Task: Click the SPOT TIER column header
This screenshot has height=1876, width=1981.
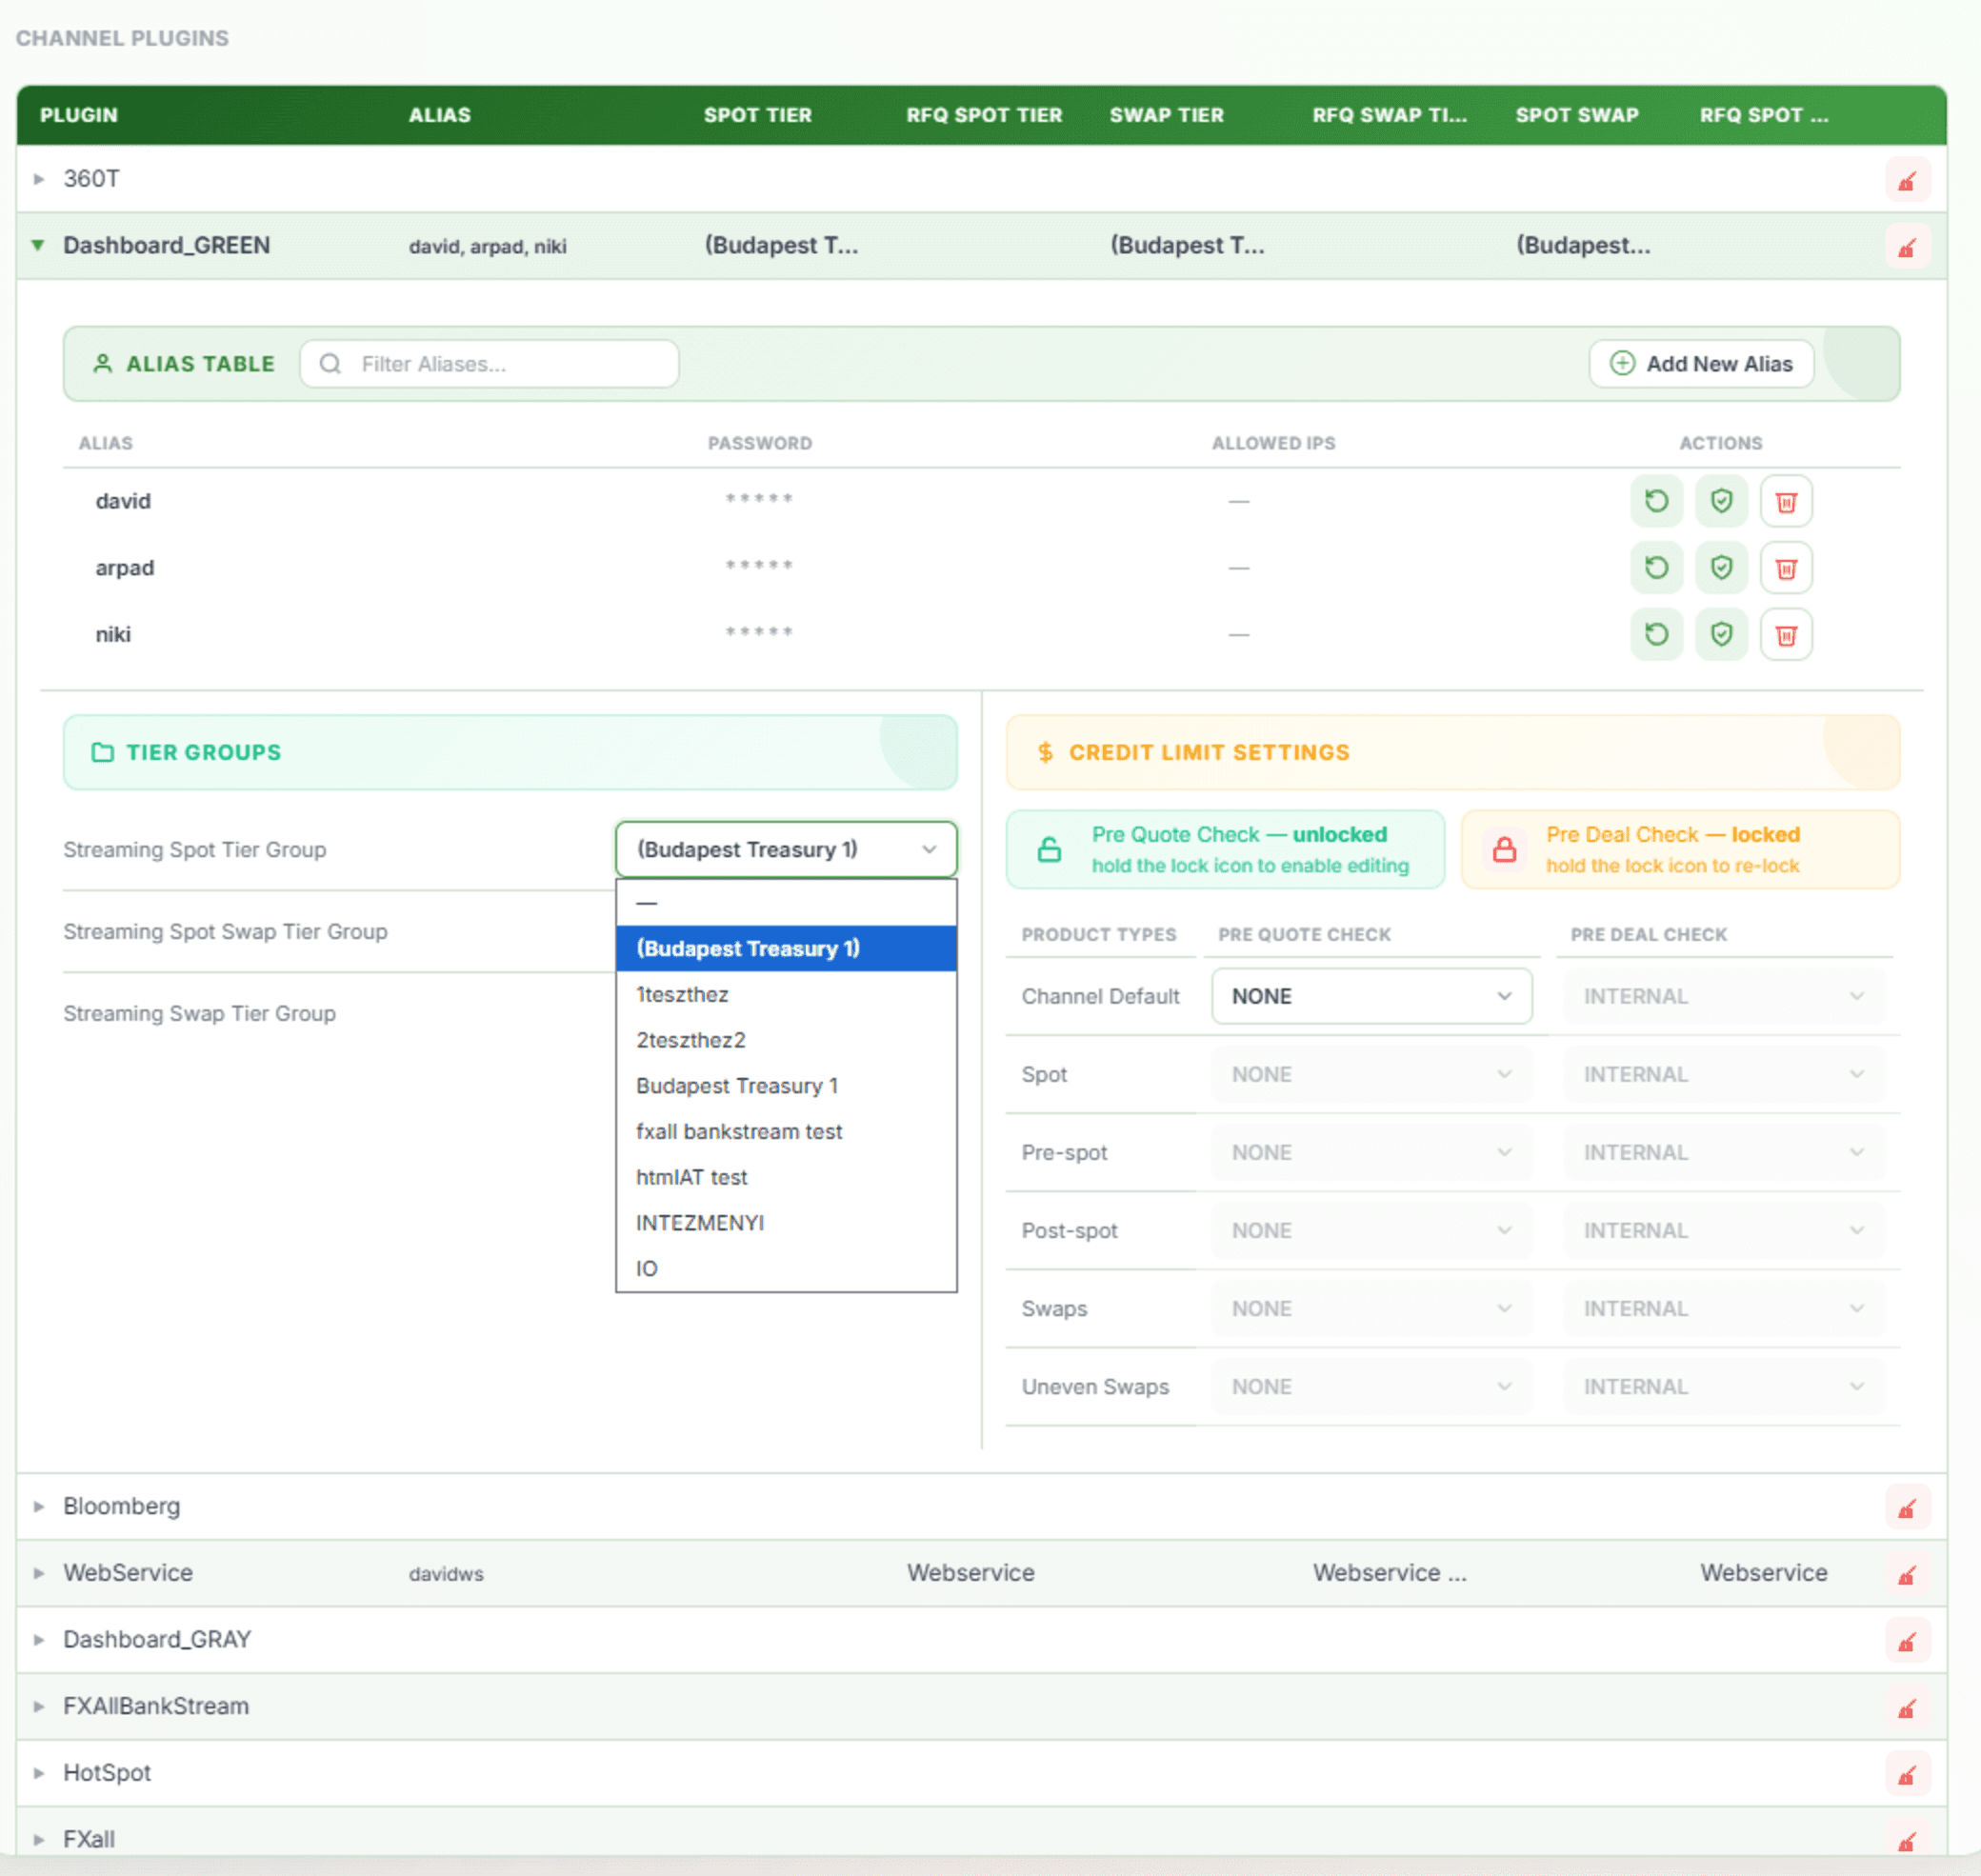Action: click(x=757, y=115)
